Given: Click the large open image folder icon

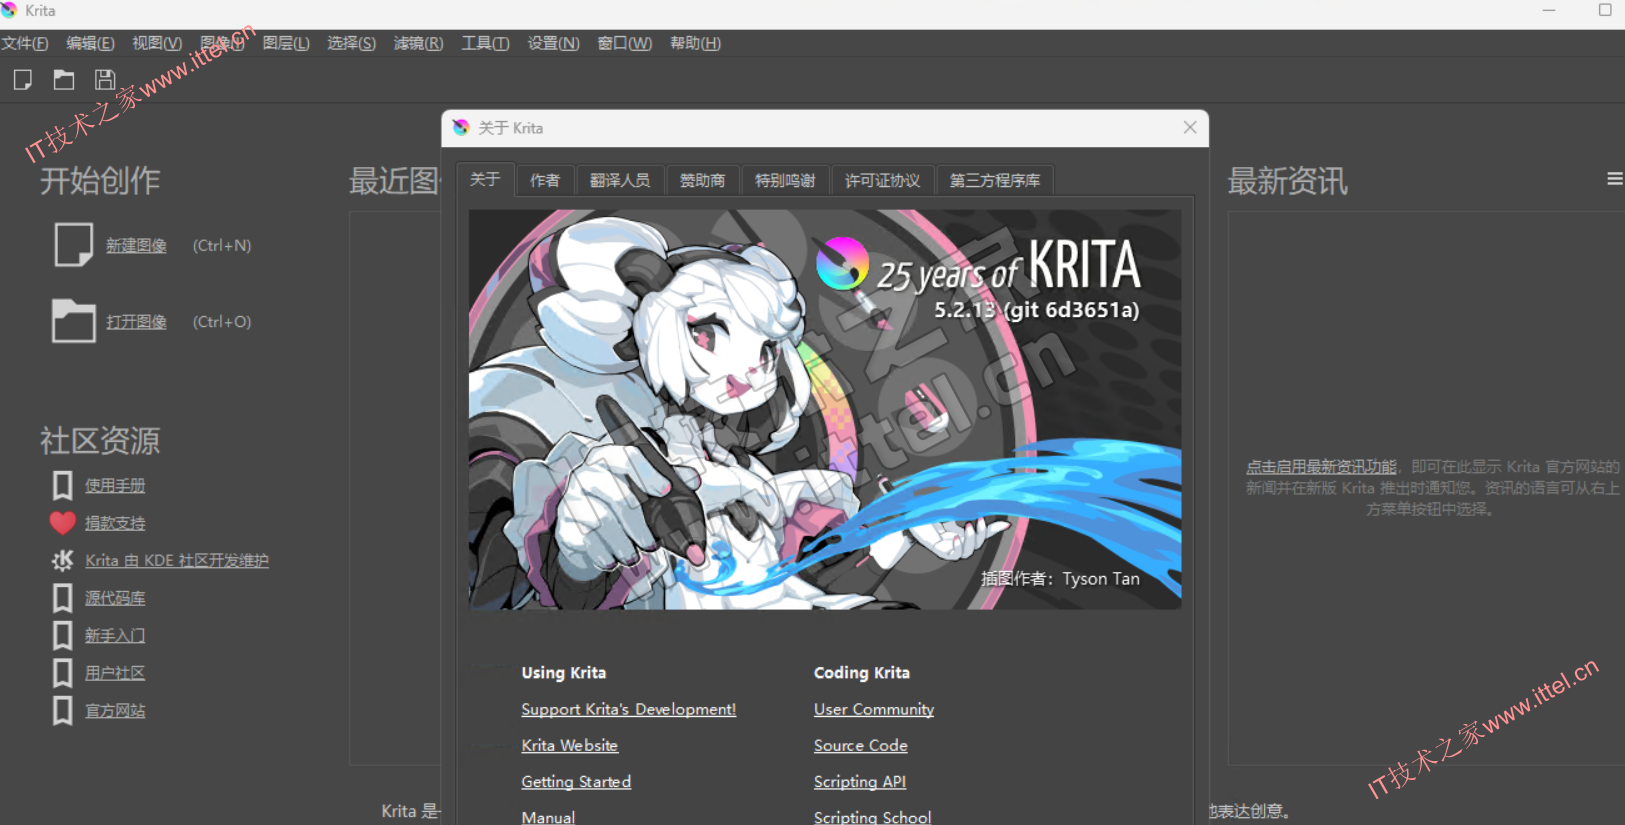Looking at the screenshot, I should click(73, 321).
